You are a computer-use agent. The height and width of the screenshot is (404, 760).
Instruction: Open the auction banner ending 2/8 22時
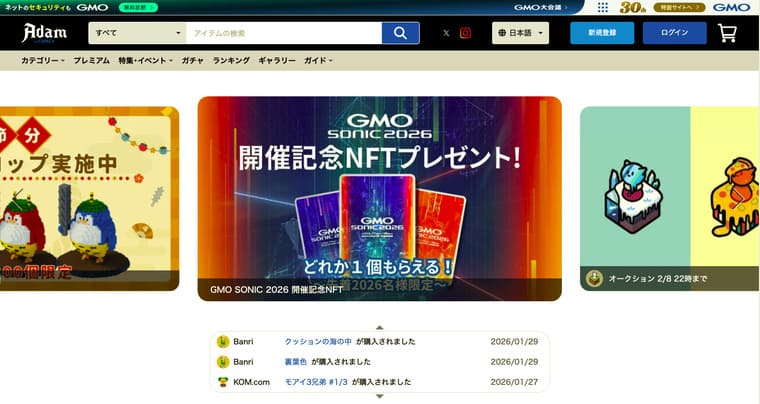670,199
